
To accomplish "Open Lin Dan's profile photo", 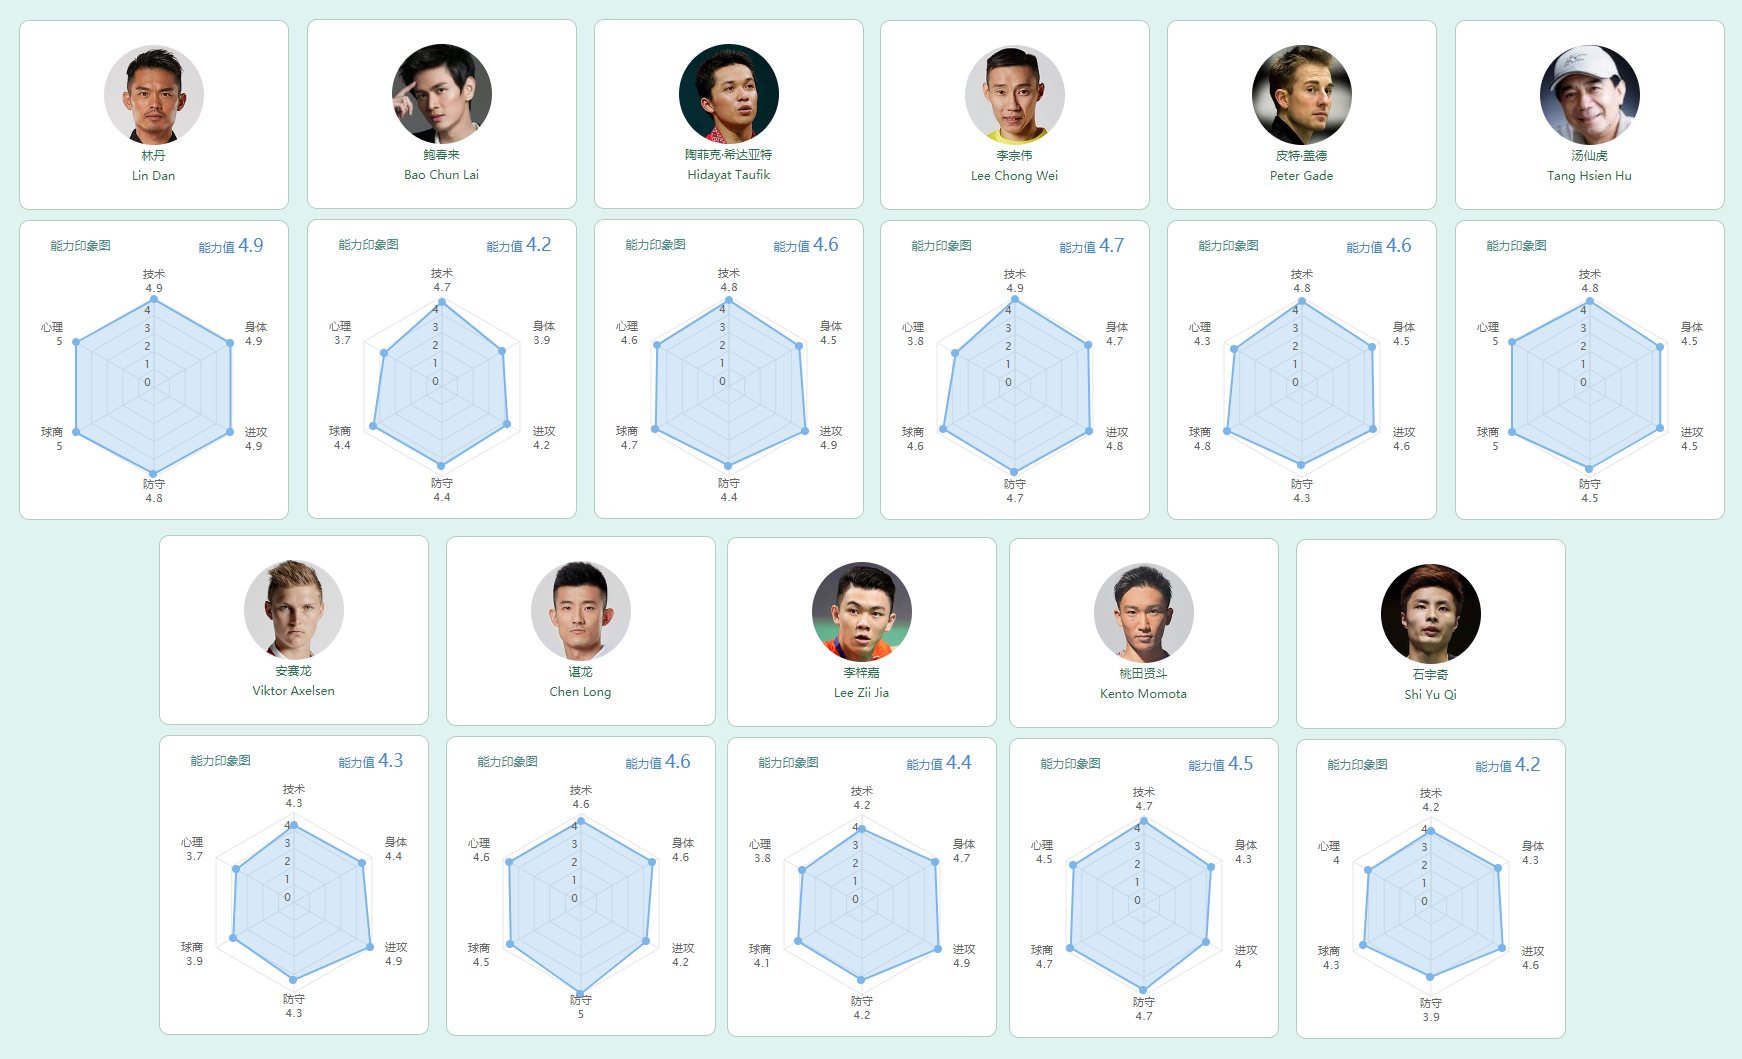I will click(154, 95).
